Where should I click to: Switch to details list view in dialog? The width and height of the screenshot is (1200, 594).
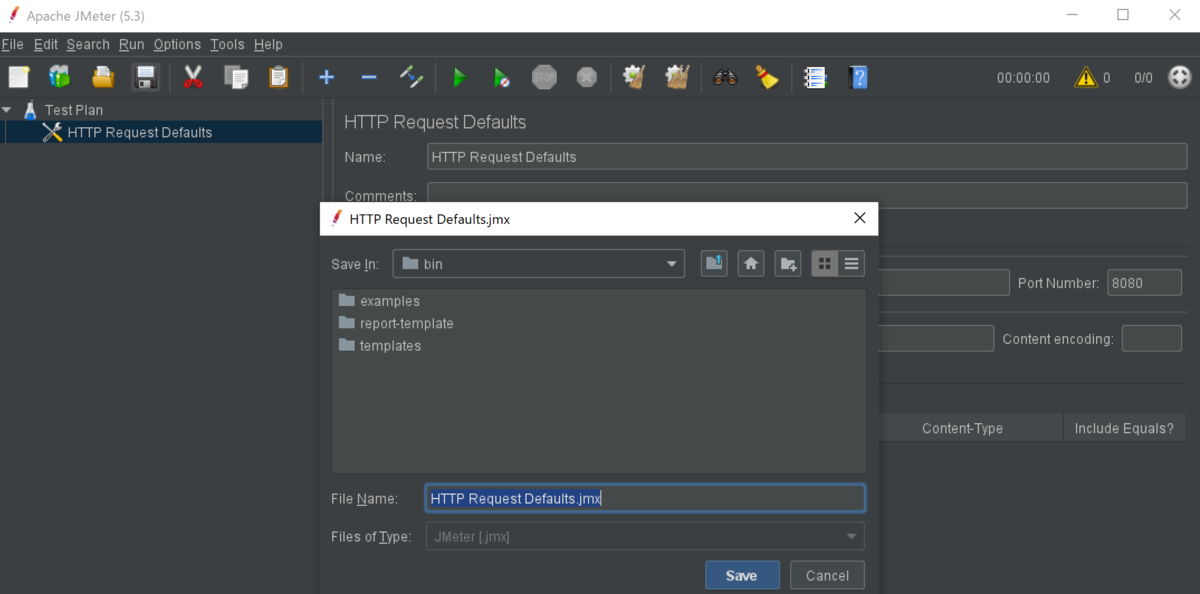852,264
